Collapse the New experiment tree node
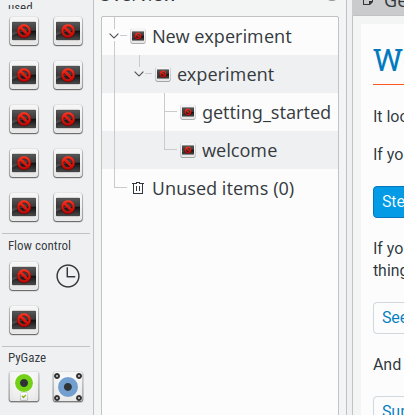 click(x=114, y=36)
